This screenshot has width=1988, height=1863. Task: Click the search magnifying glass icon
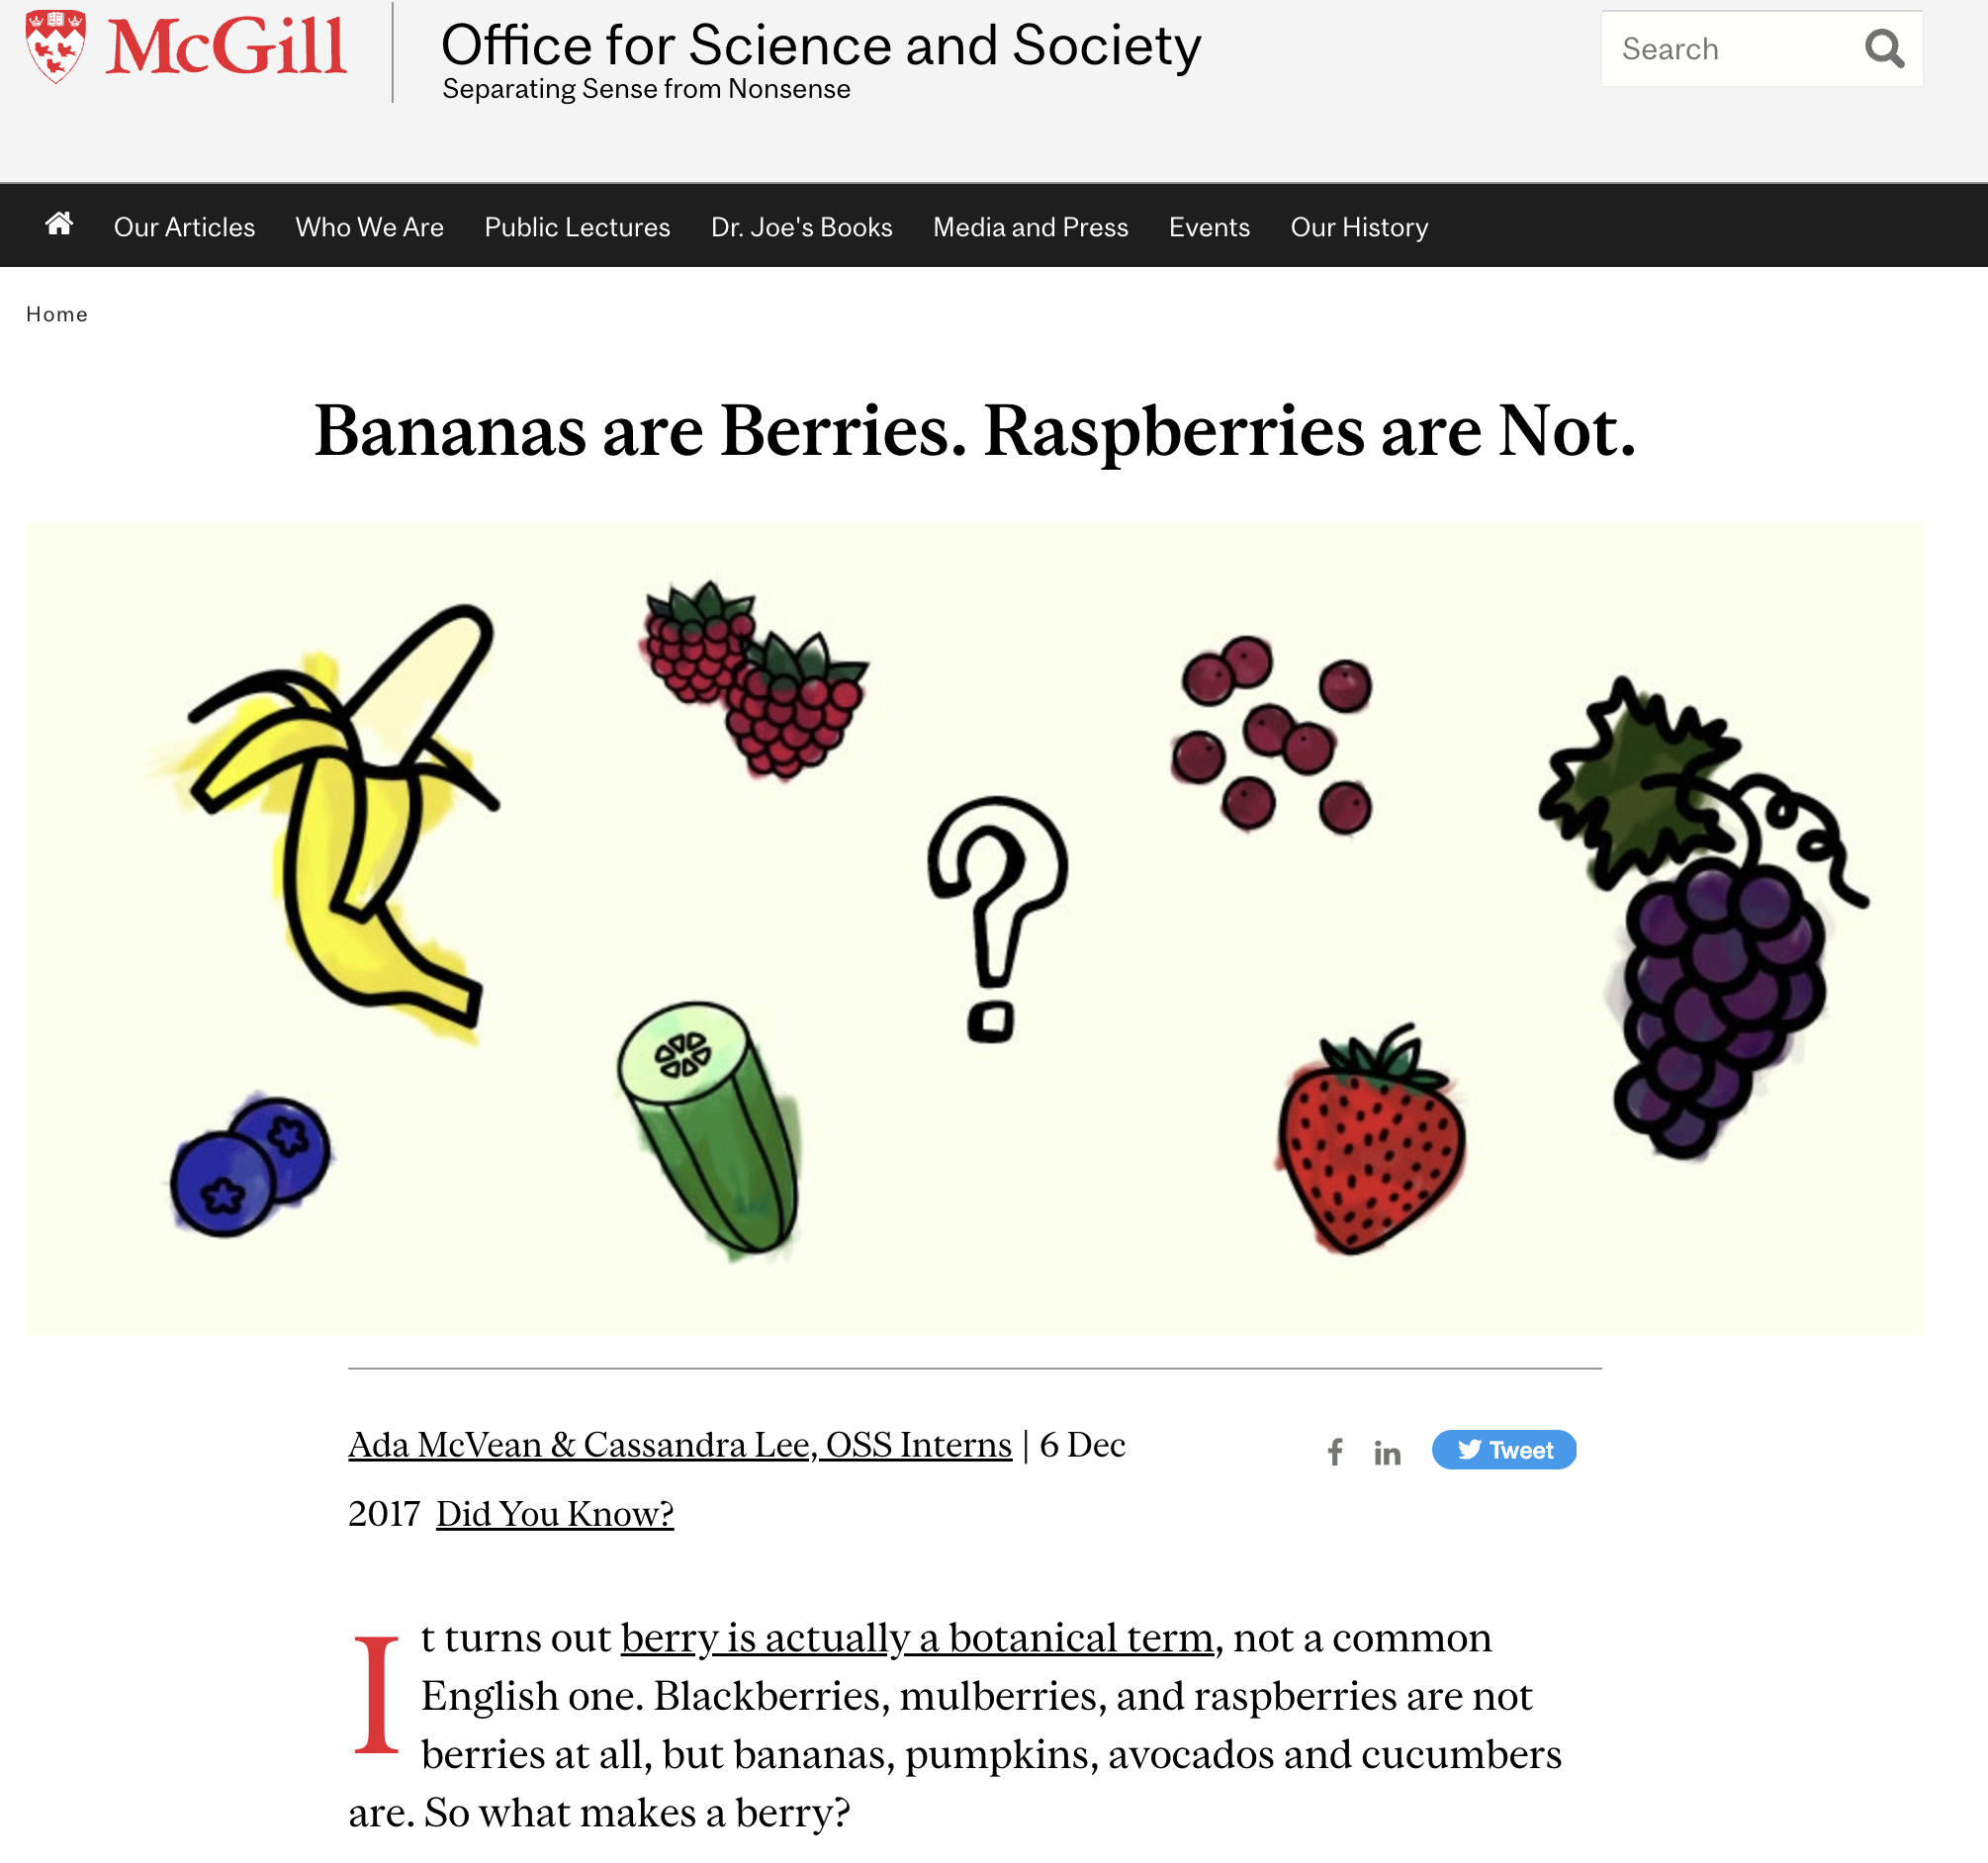(1888, 49)
